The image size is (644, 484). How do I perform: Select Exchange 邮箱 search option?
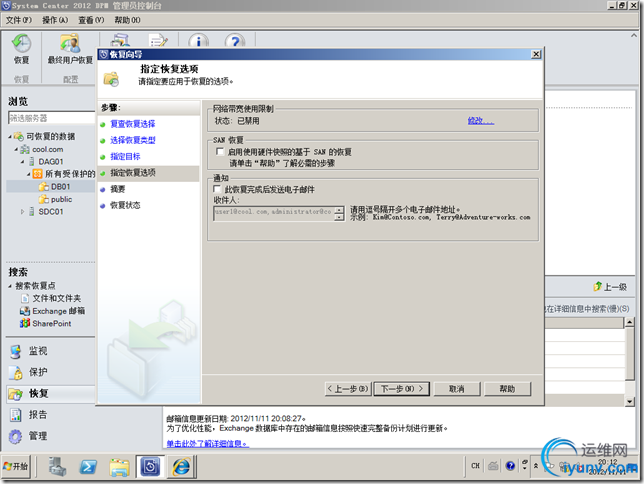(x=58, y=311)
